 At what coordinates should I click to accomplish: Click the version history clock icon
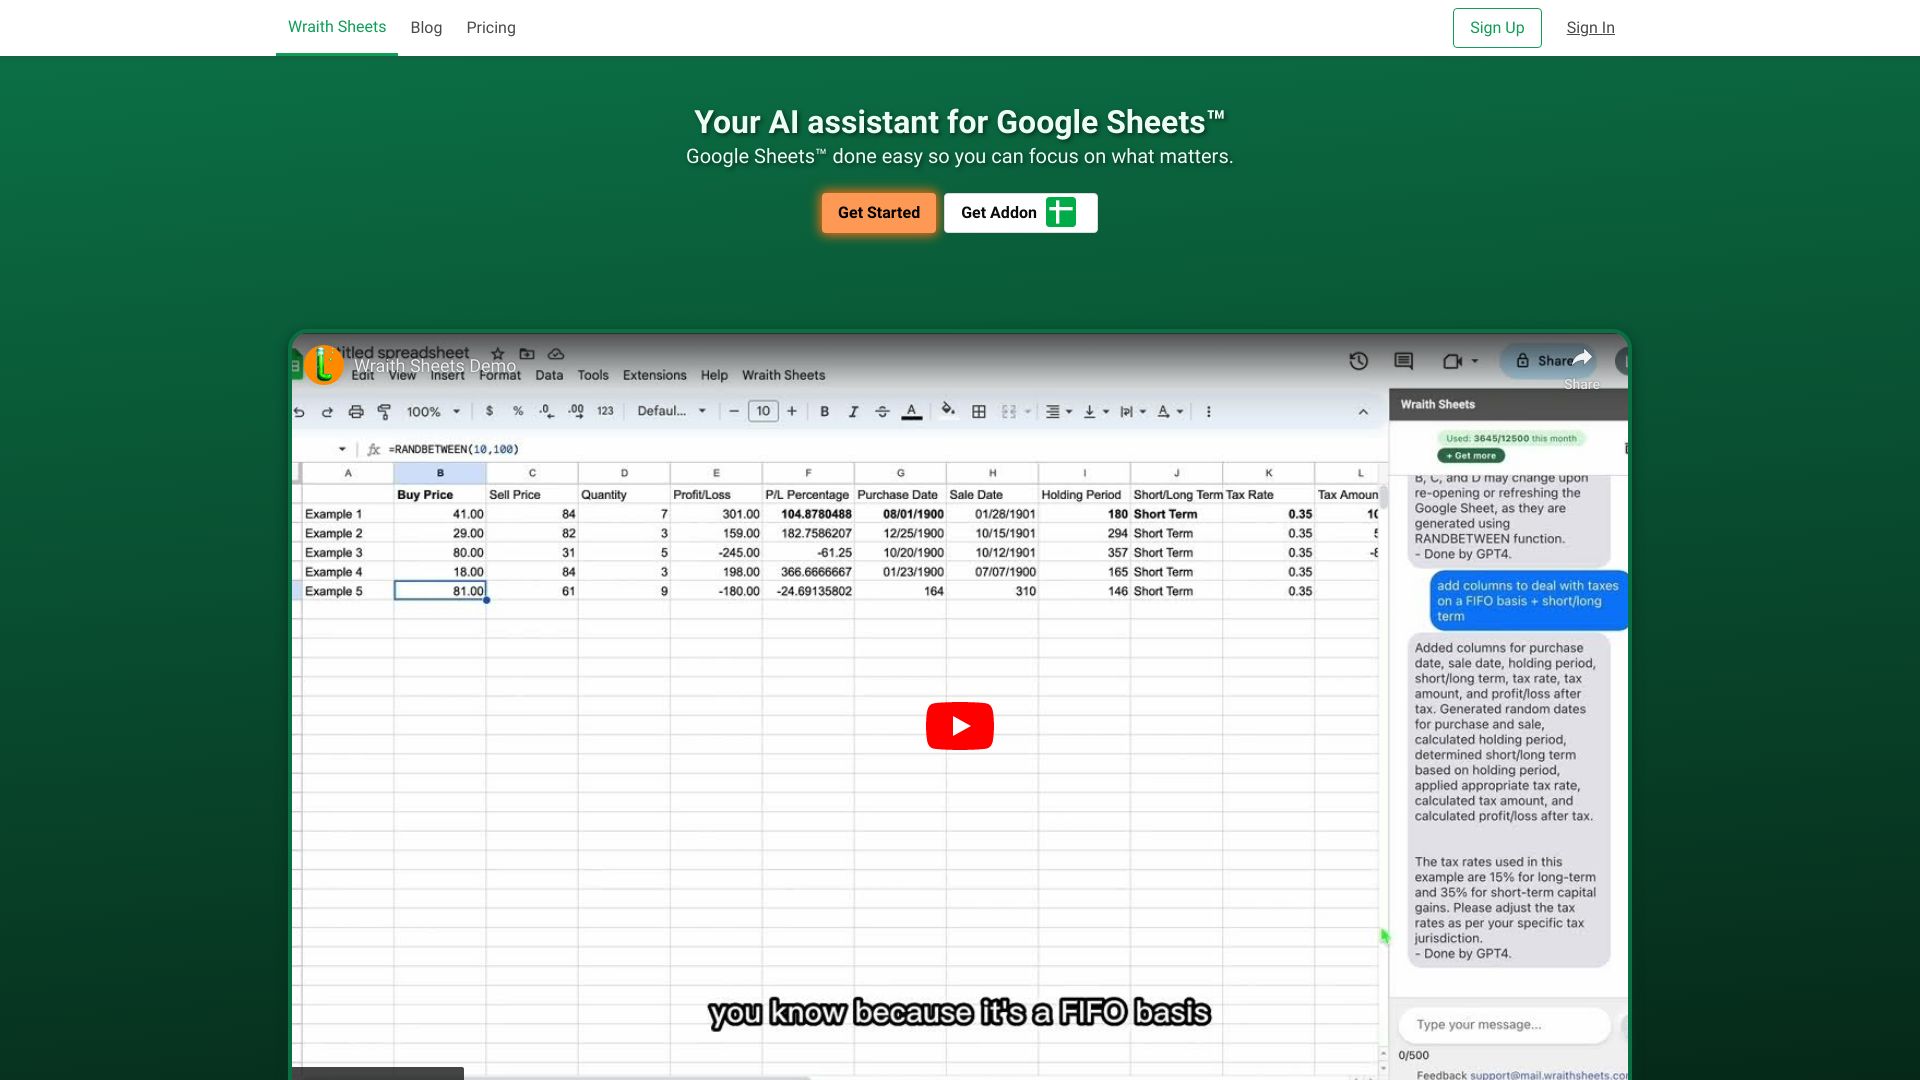[1358, 361]
